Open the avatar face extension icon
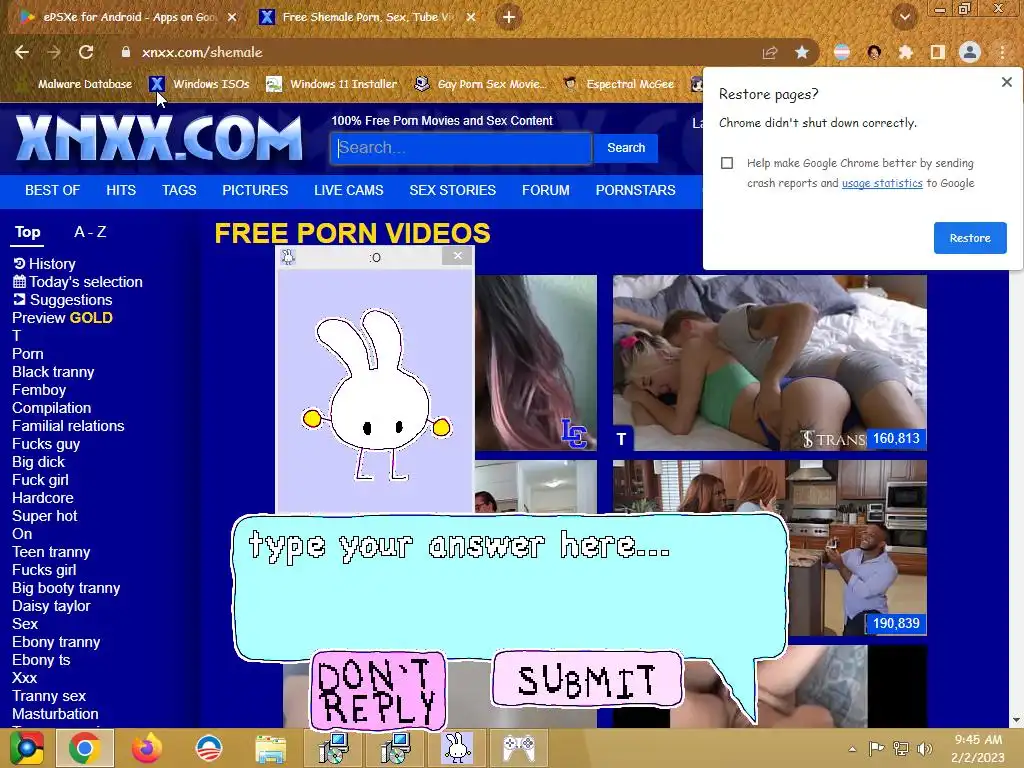1024x768 pixels. tap(874, 52)
